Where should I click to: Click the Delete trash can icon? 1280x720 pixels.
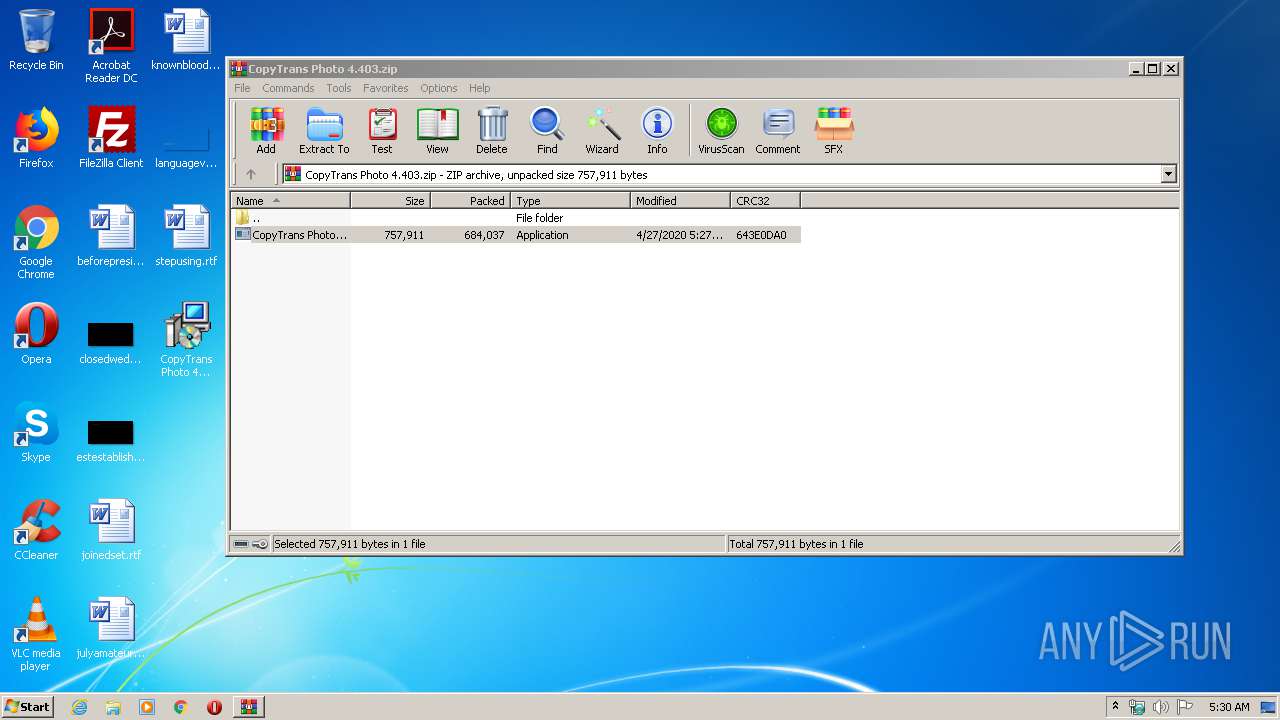[x=491, y=131]
